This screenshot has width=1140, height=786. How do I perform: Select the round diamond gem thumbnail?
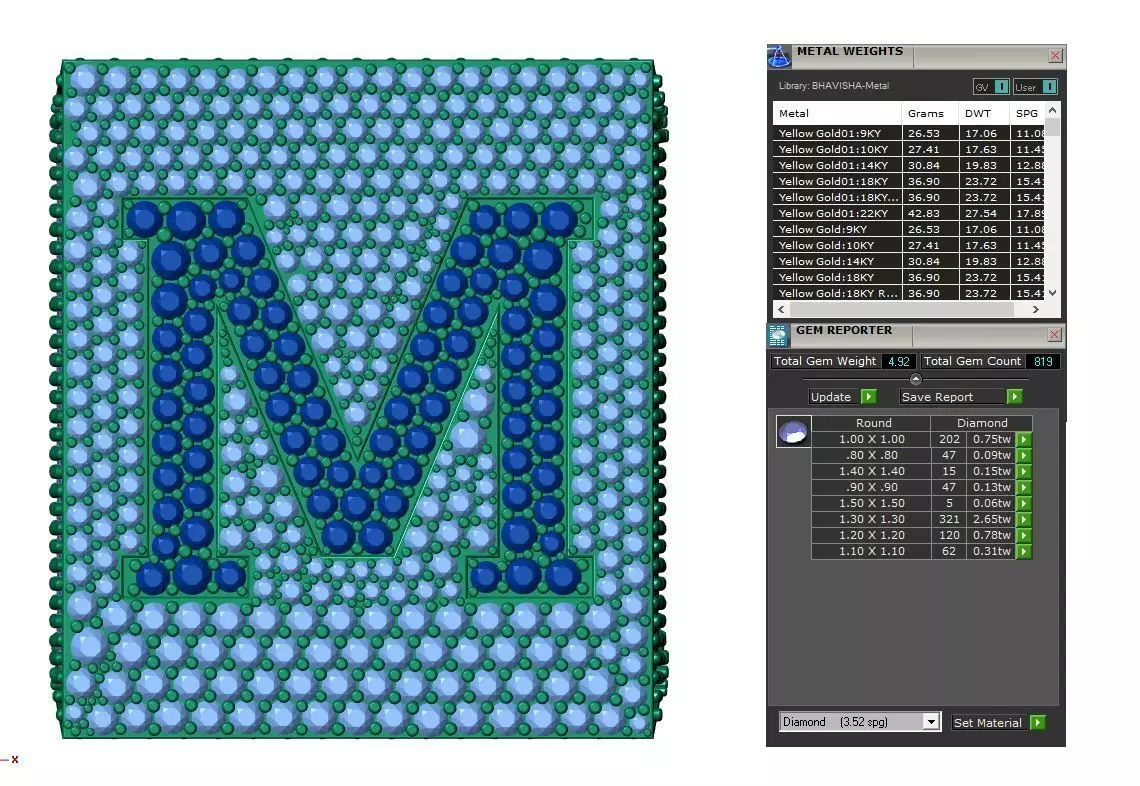coord(793,432)
